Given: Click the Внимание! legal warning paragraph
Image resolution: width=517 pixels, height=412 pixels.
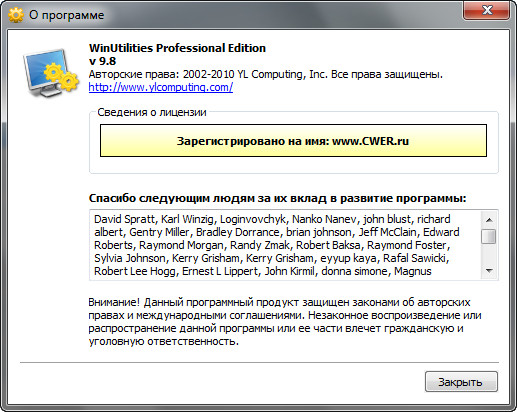Looking at the screenshot, I should point(285,322).
